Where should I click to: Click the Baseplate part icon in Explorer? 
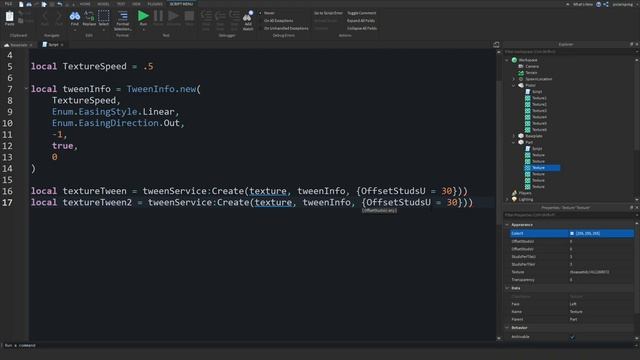point(521,136)
